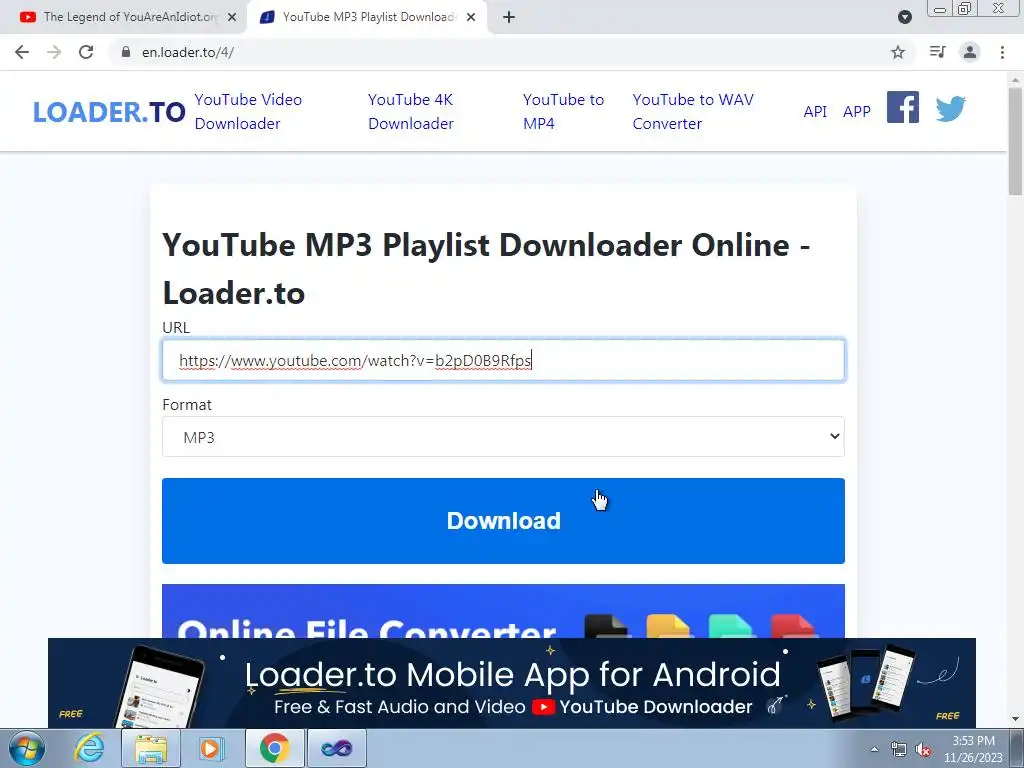
Task: Show hidden system tray icons
Action: tap(874, 749)
